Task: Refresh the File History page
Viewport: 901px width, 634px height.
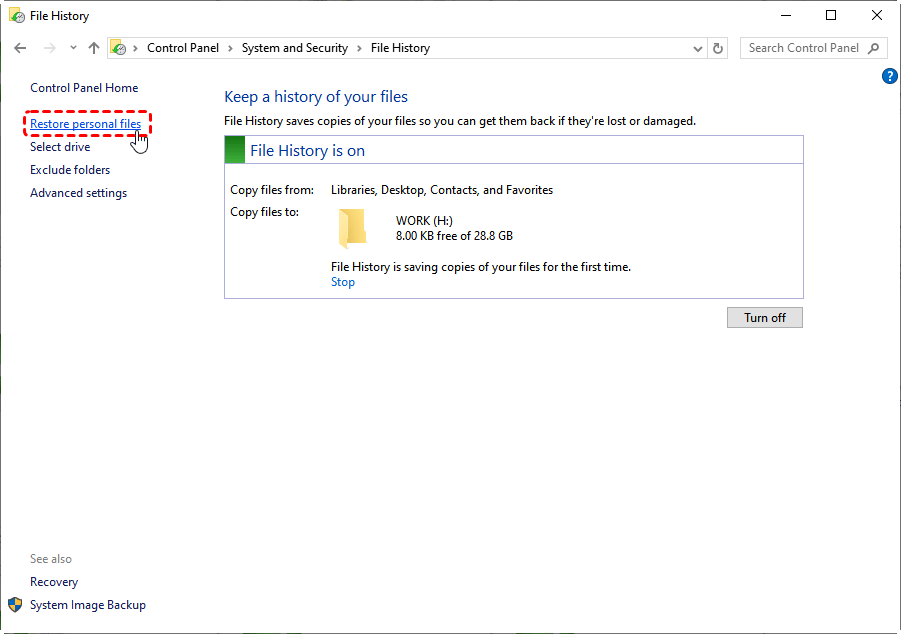Action: click(718, 49)
